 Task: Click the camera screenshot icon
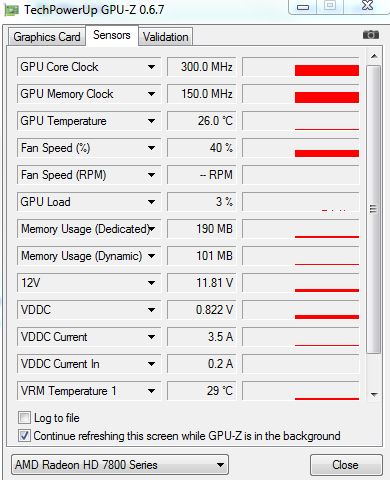(x=371, y=34)
